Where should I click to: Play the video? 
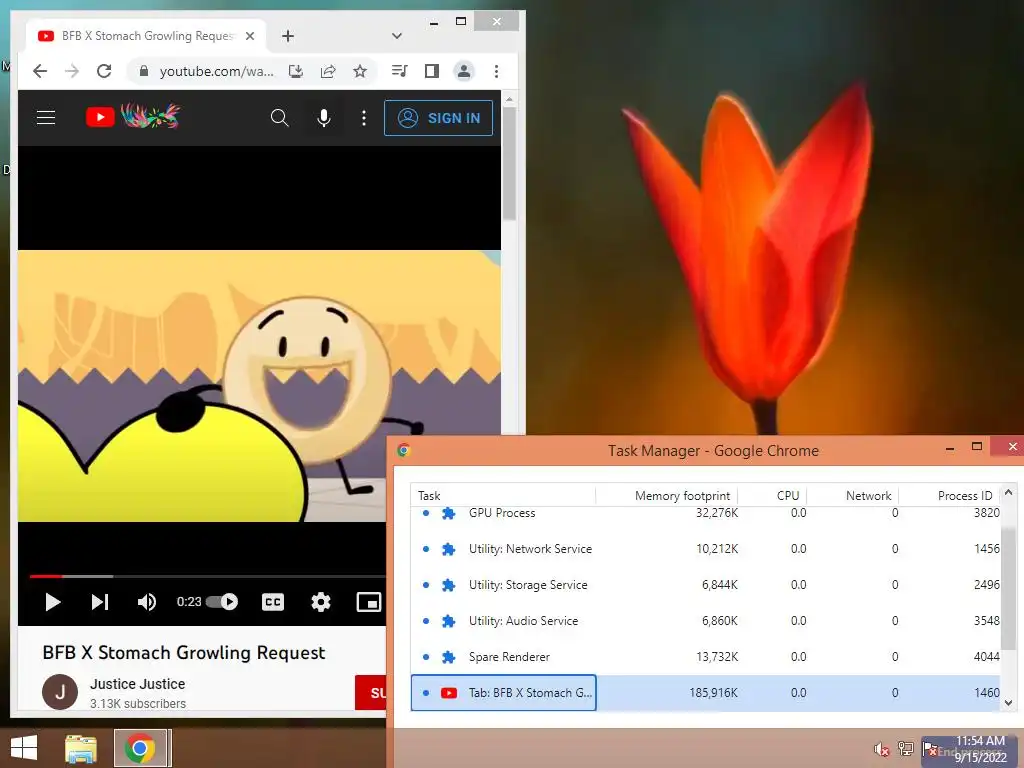point(52,601)
